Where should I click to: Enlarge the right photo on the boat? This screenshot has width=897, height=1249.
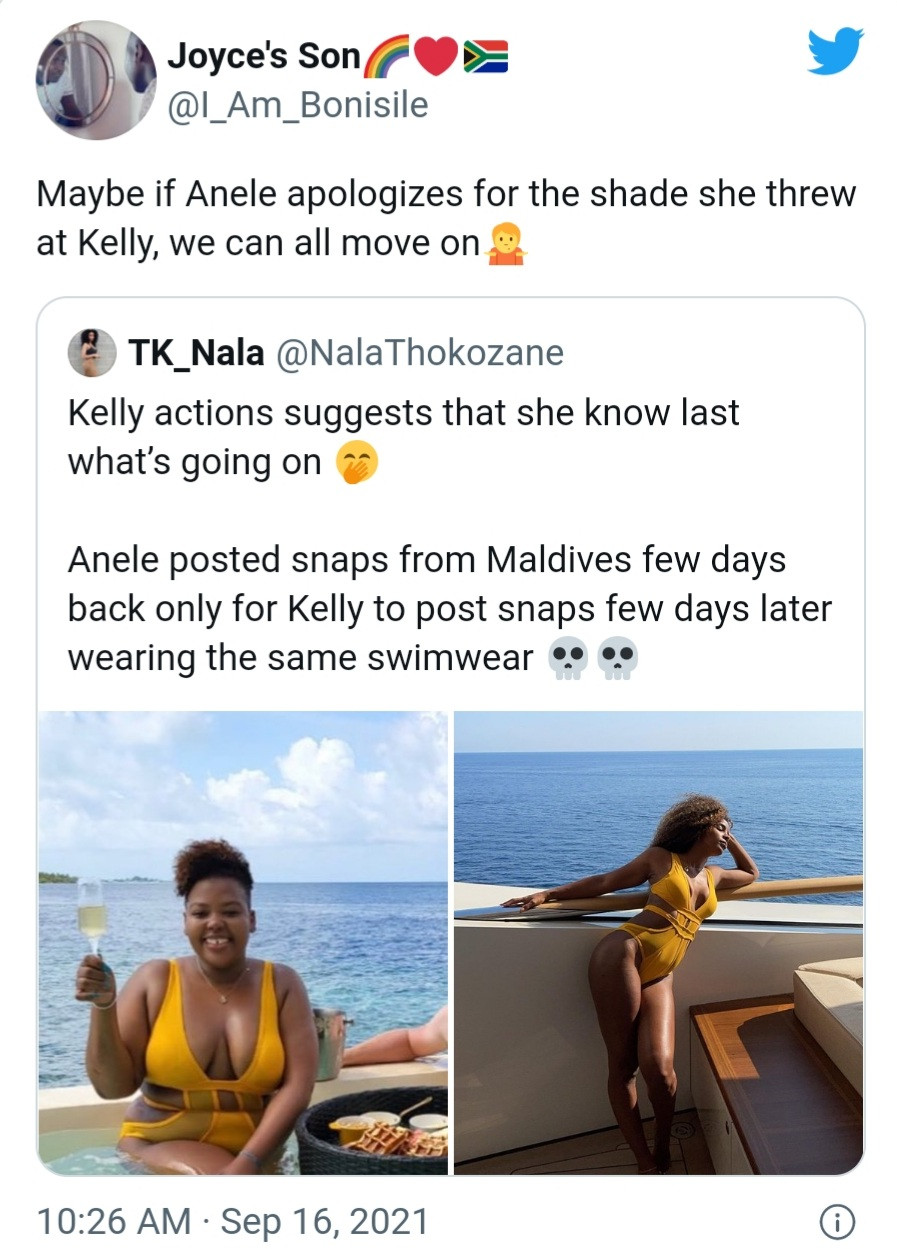click(658, 941)
